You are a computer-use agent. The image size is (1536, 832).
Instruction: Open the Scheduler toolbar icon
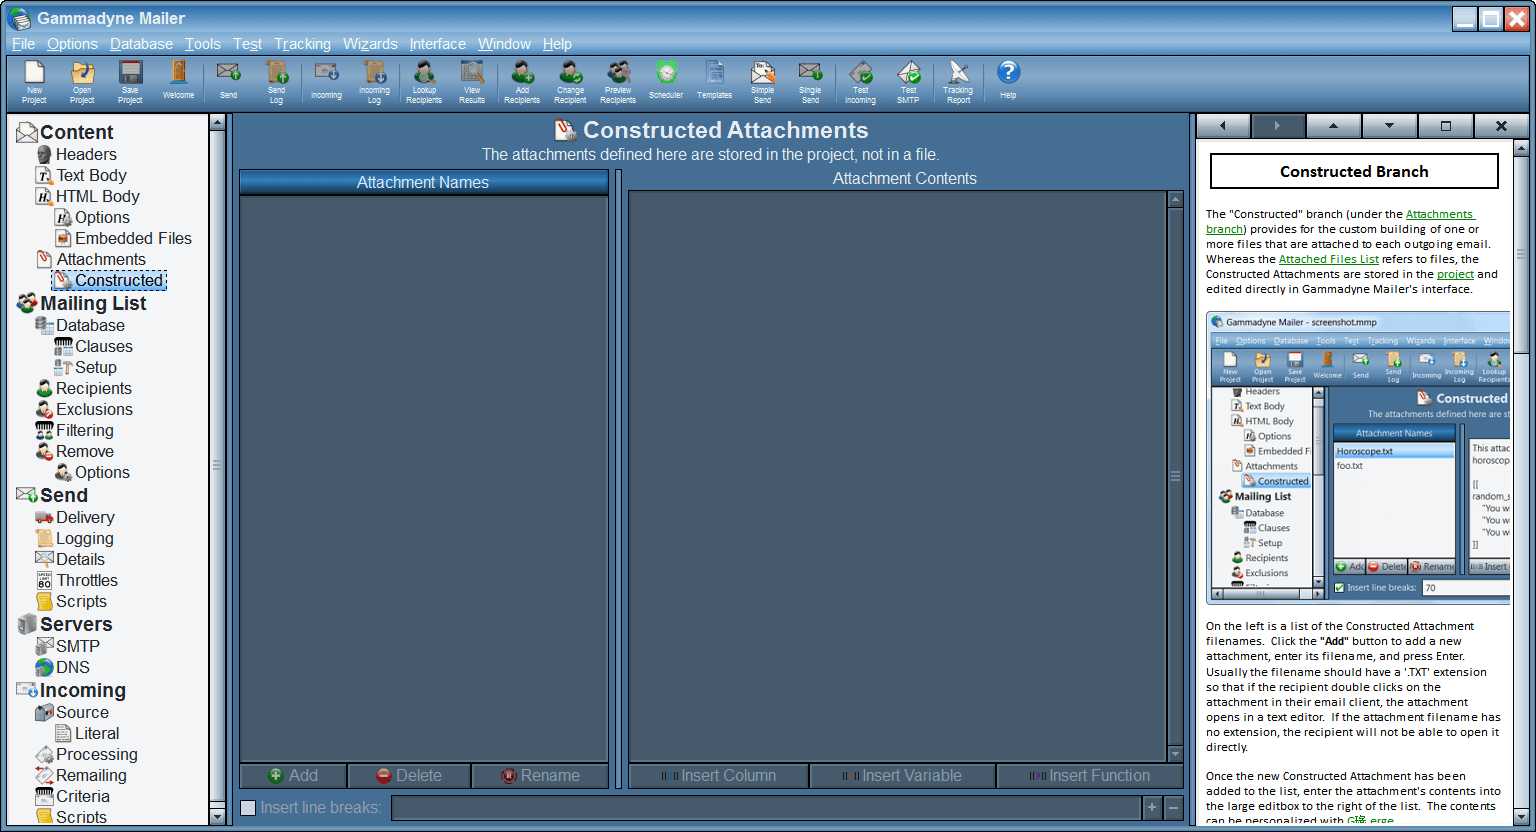(666, 82)
